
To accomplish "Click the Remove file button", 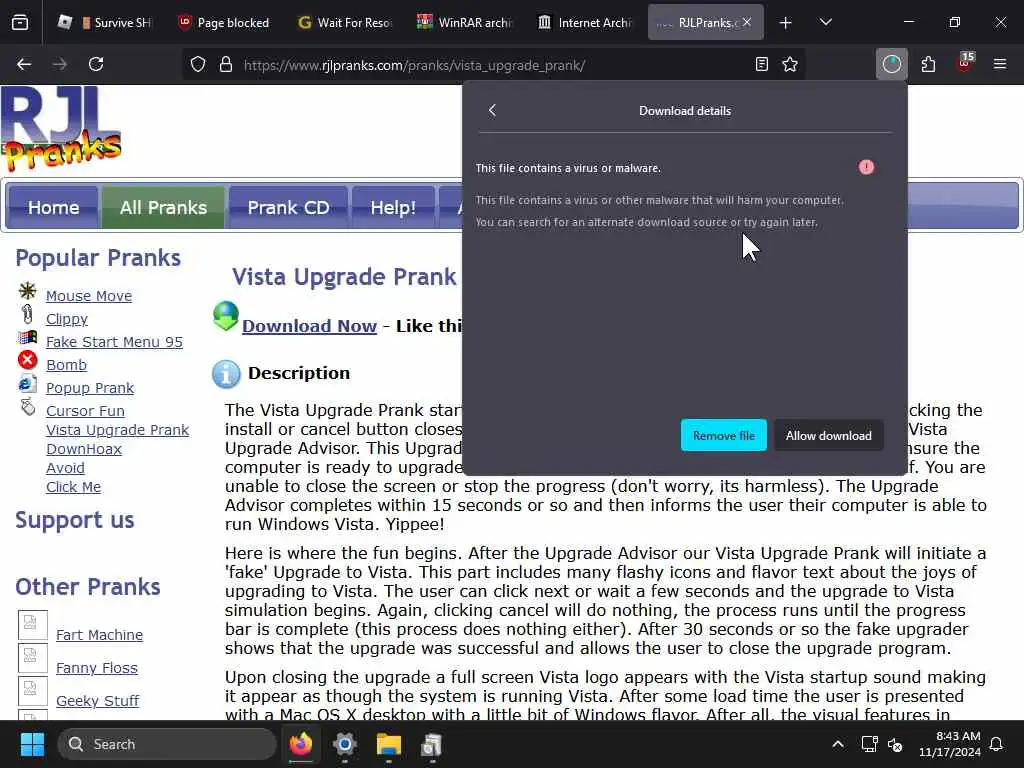I will click(x=724, y=435).
